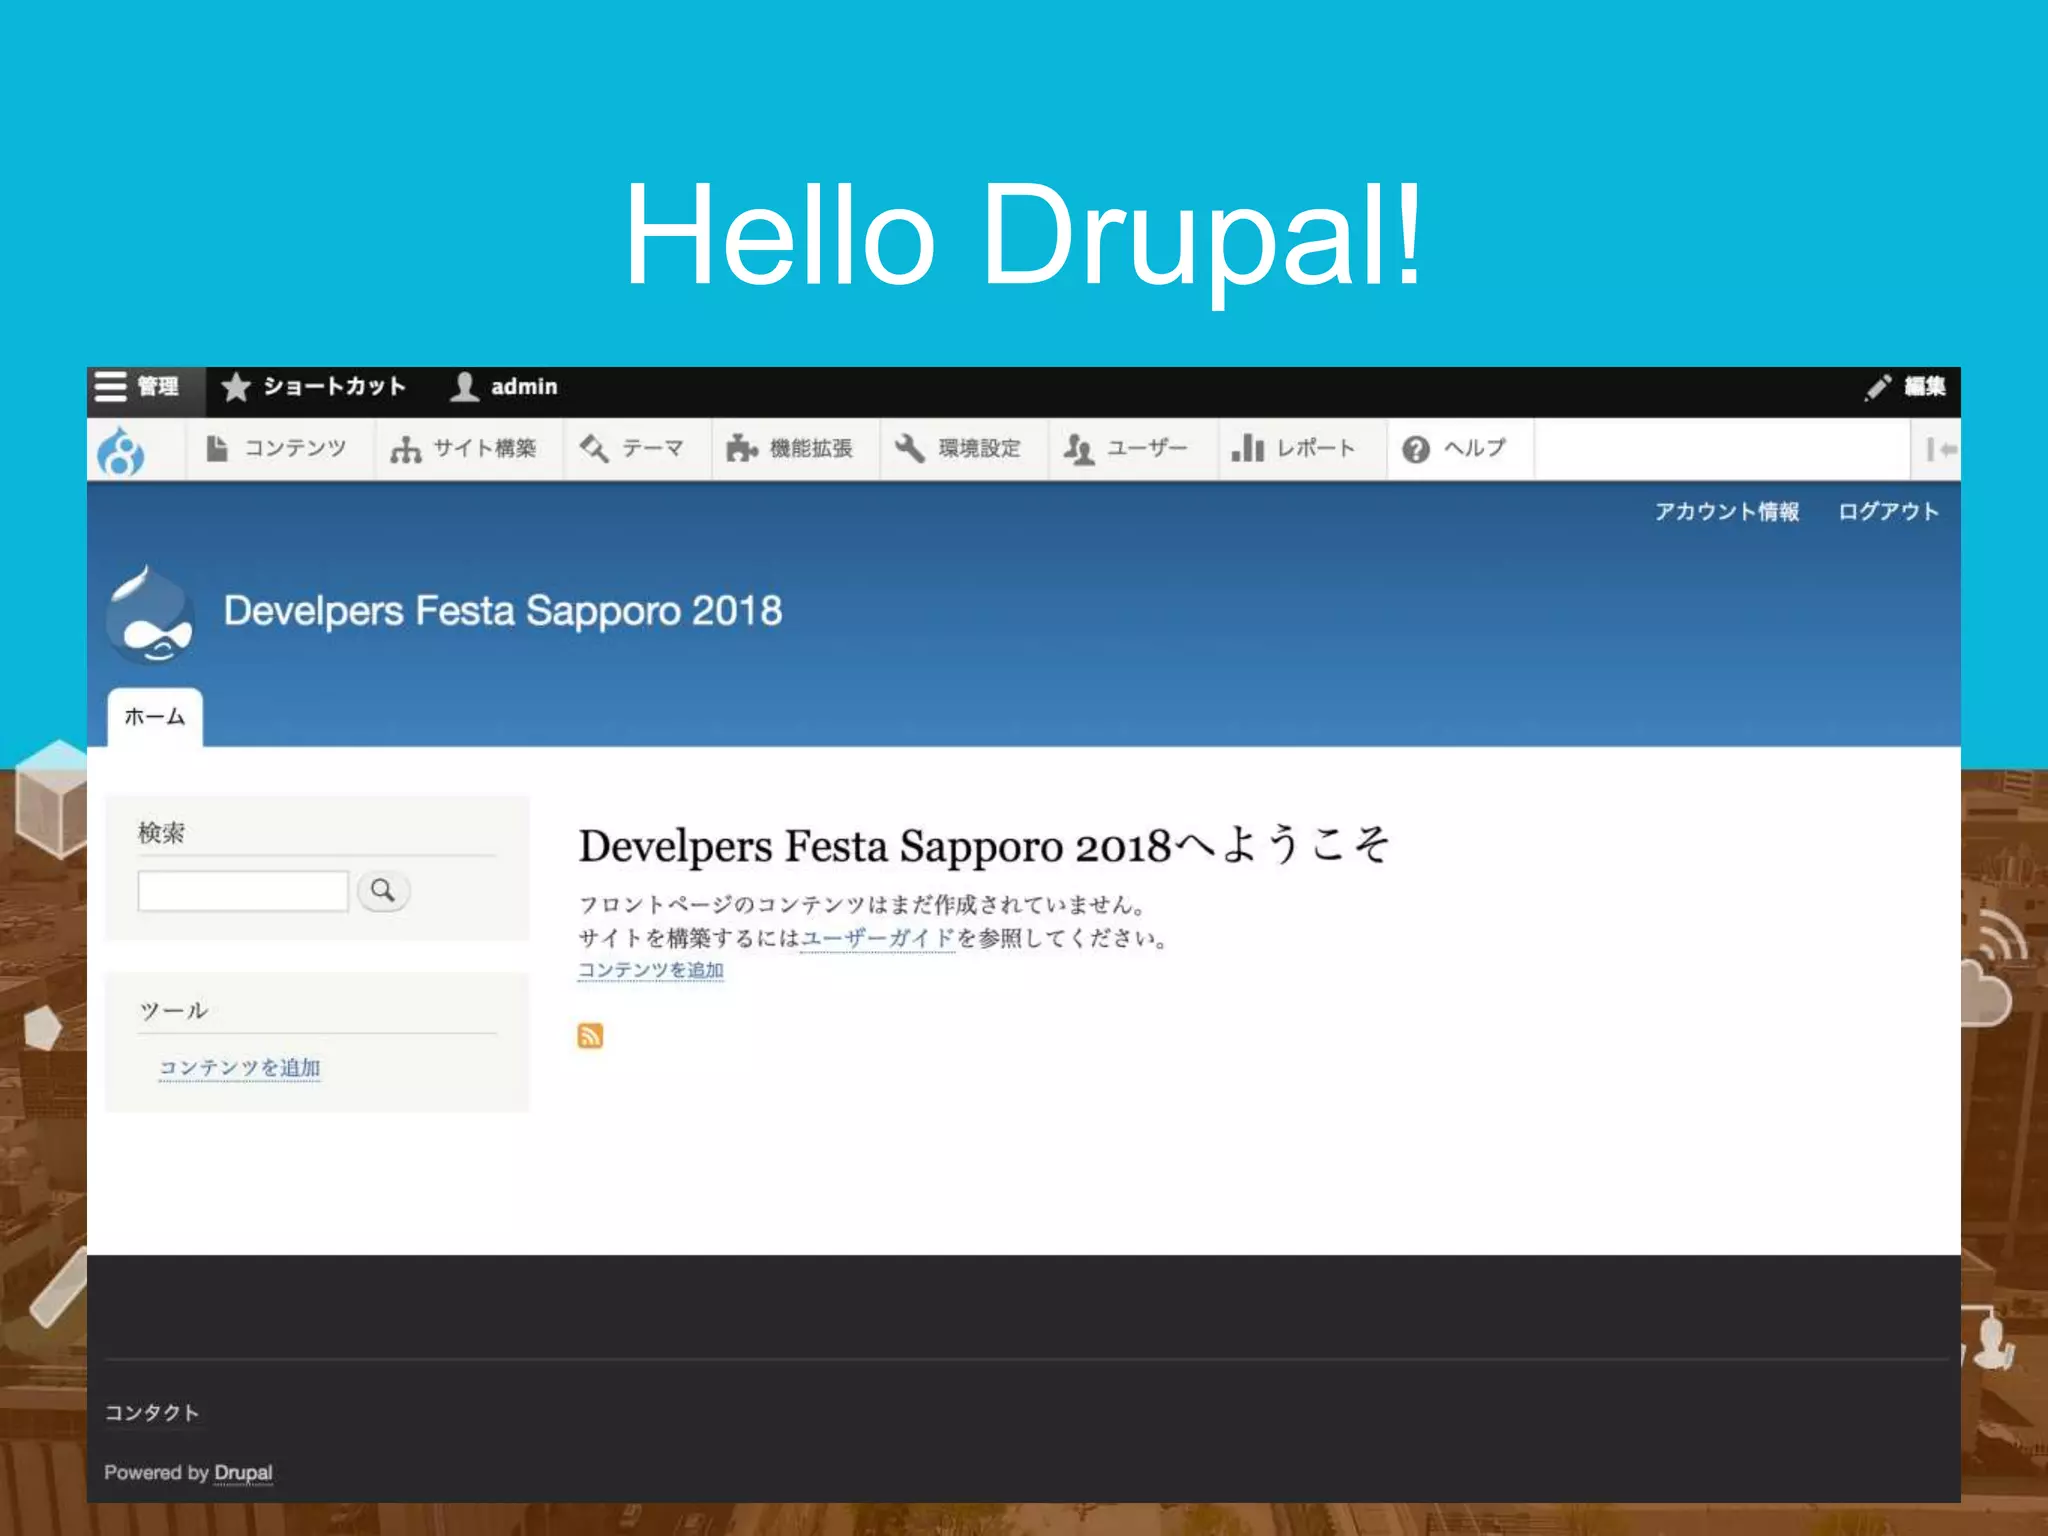Click the Drupal 8 home icon in toolbar
This screenshot has height=1536, width=2048.
[x=121, y=451]
